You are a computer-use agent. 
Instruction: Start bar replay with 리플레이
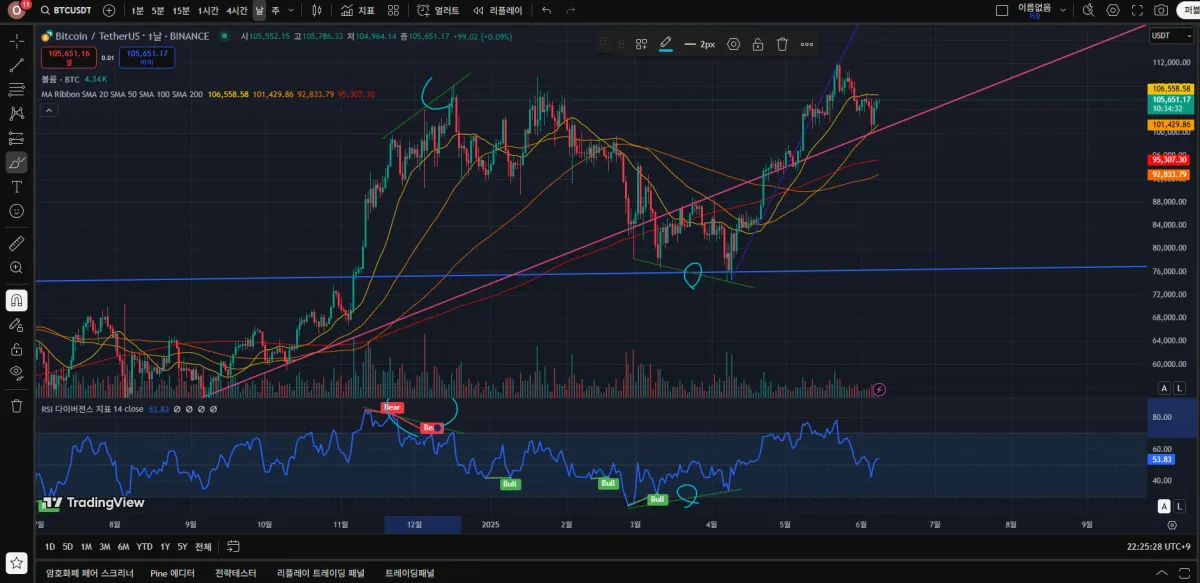[498, 10]
